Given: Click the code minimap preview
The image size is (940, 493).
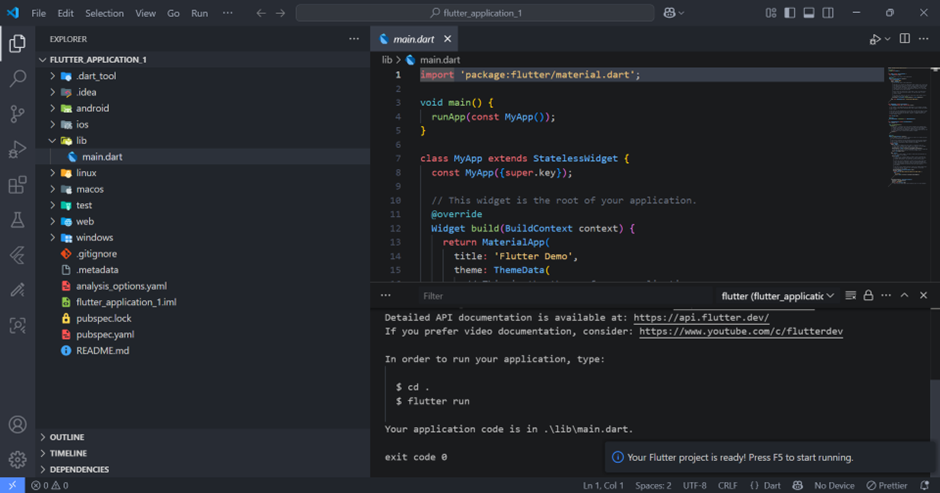Looking at the screenshot, I should tap(909, 126).
